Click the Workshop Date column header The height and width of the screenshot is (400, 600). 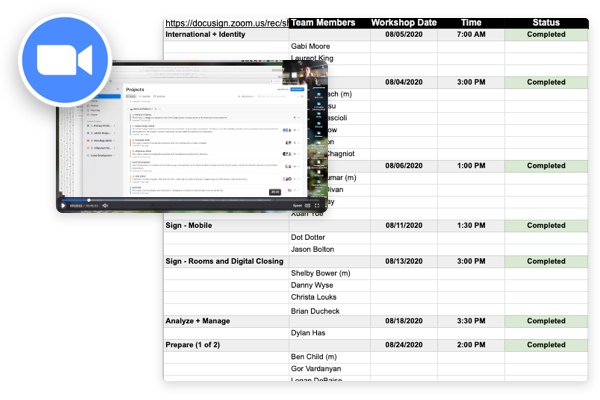coord(404,21)
